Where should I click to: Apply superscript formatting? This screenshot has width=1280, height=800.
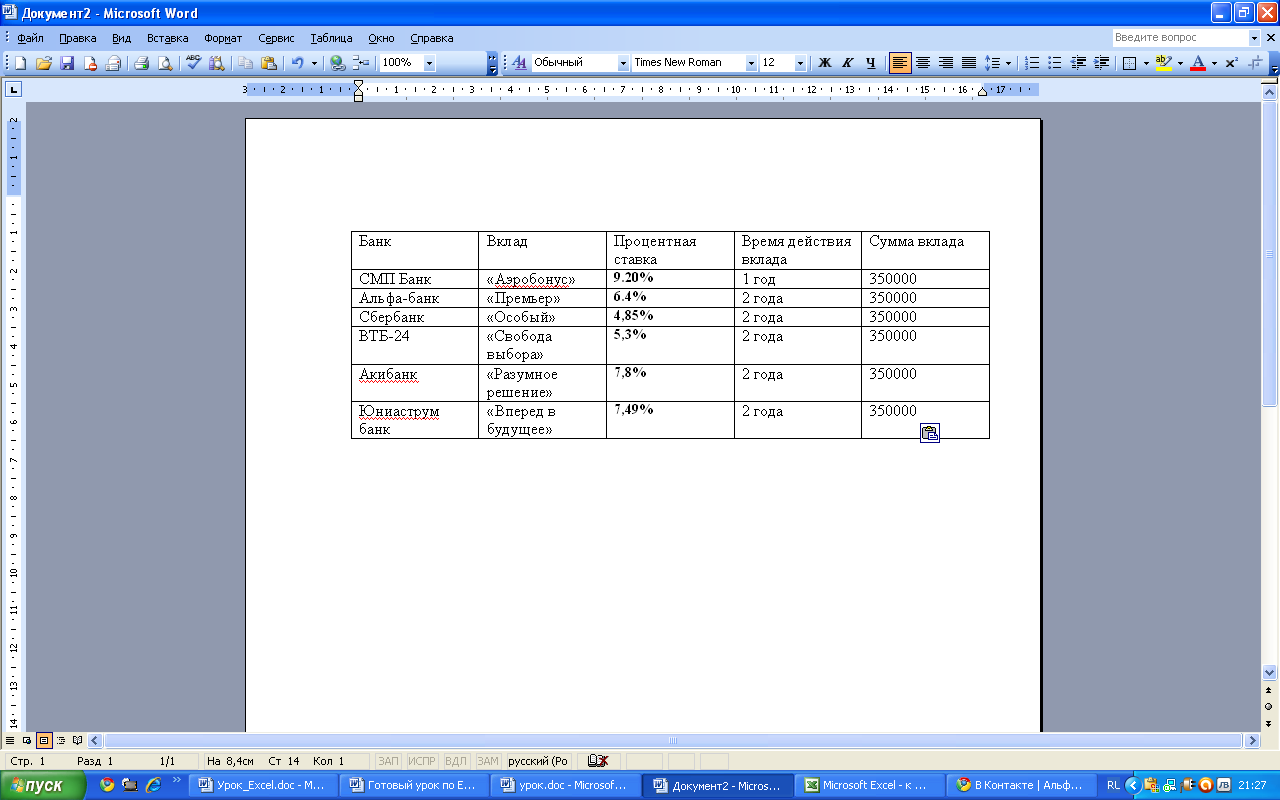(1231, 62)
